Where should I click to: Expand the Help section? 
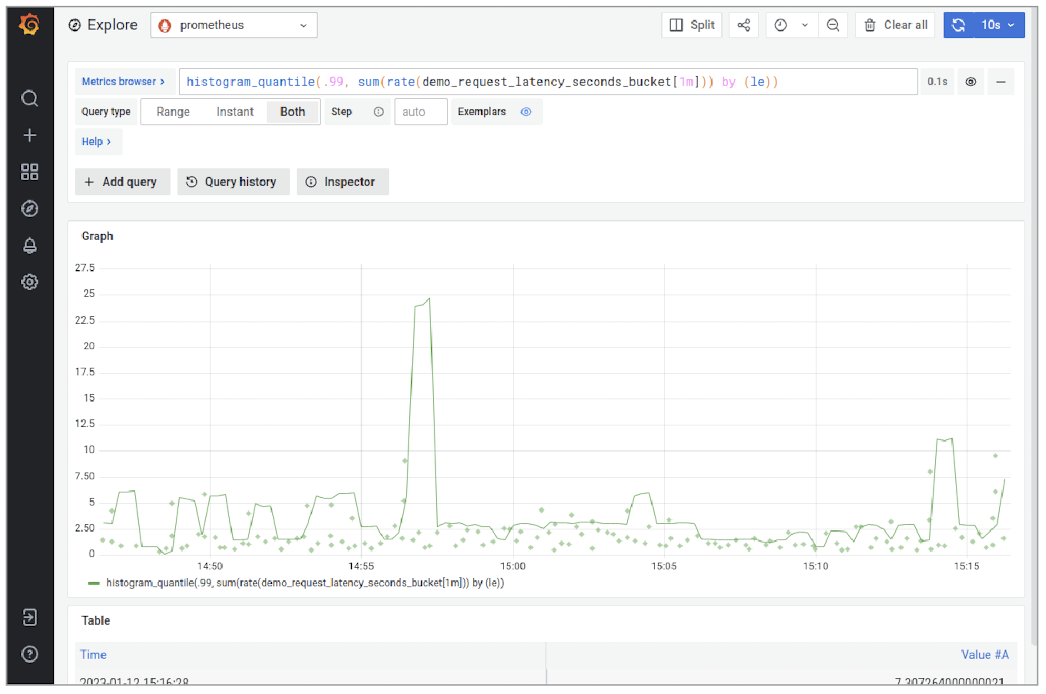(97, 141)
